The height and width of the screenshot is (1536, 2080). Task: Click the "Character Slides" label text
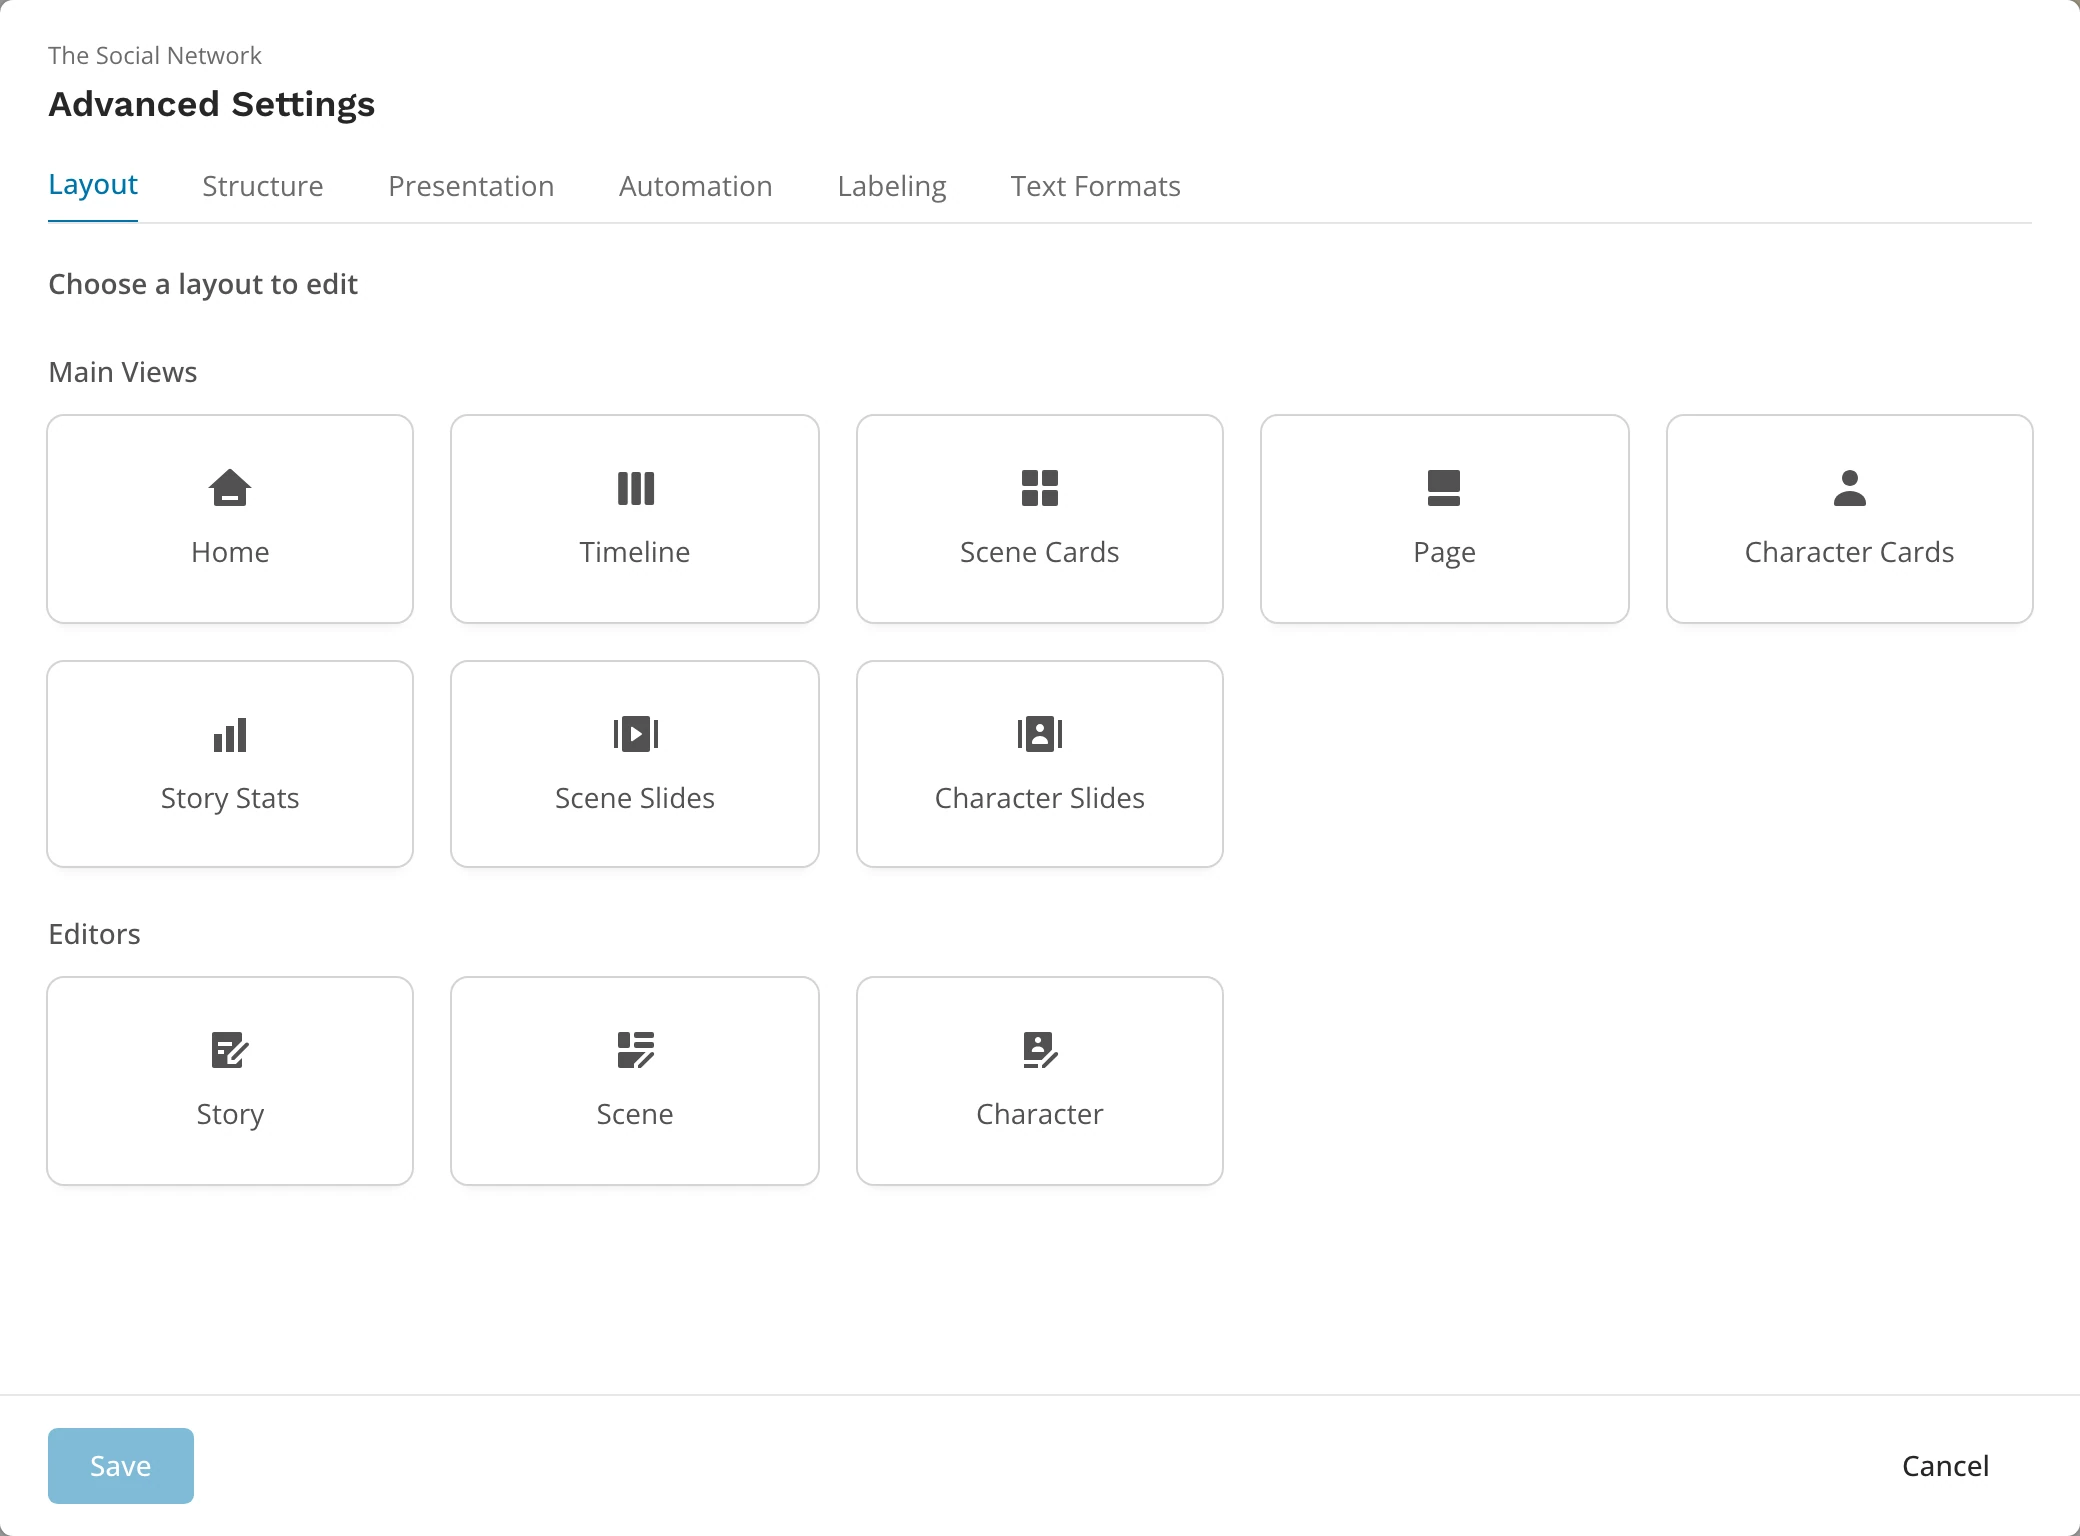[1040, 798]
